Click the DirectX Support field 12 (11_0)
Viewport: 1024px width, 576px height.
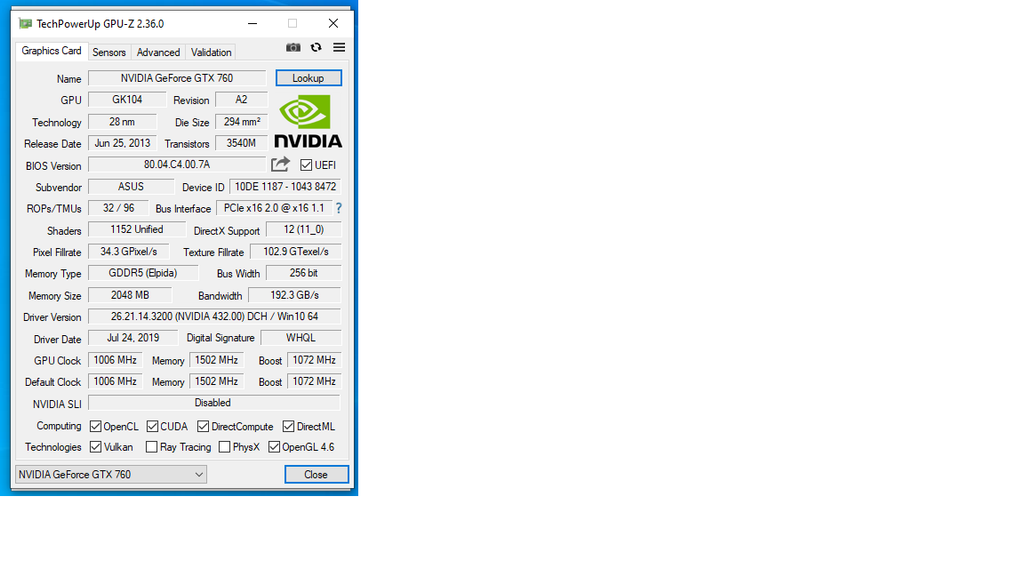pyautogui.click(x=304, y=230)
